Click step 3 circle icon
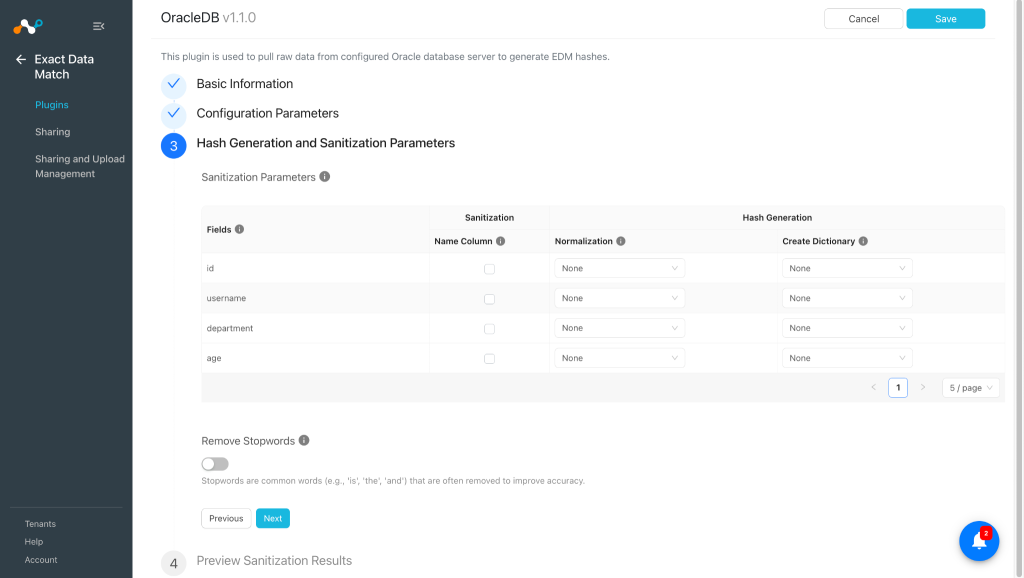Image resolution: width=1024 pixels, height=578 pixels. [174, 146]
